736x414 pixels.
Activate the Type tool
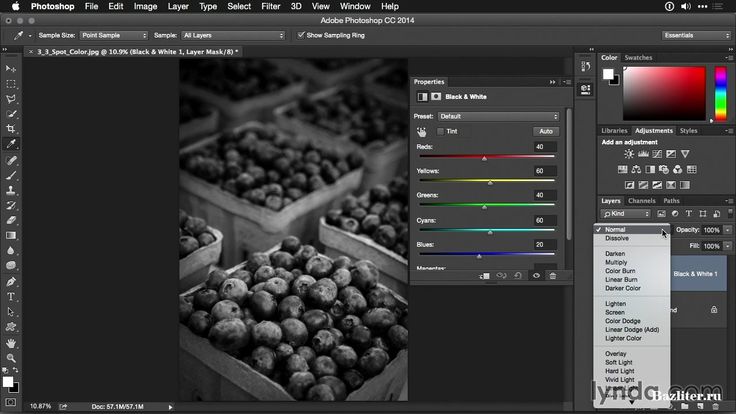click(x=11, y=296)
